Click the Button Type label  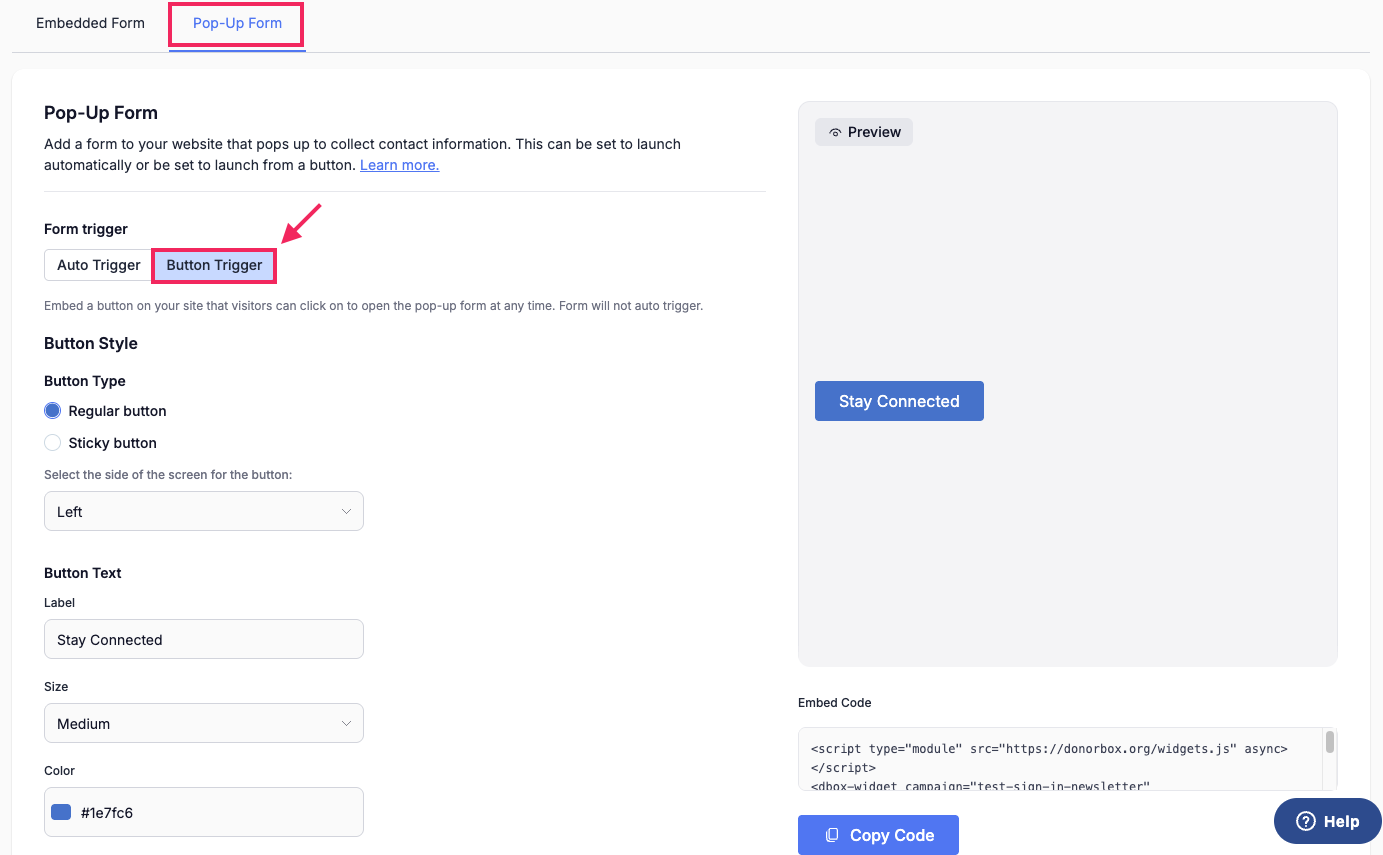(x=85, y=381)
